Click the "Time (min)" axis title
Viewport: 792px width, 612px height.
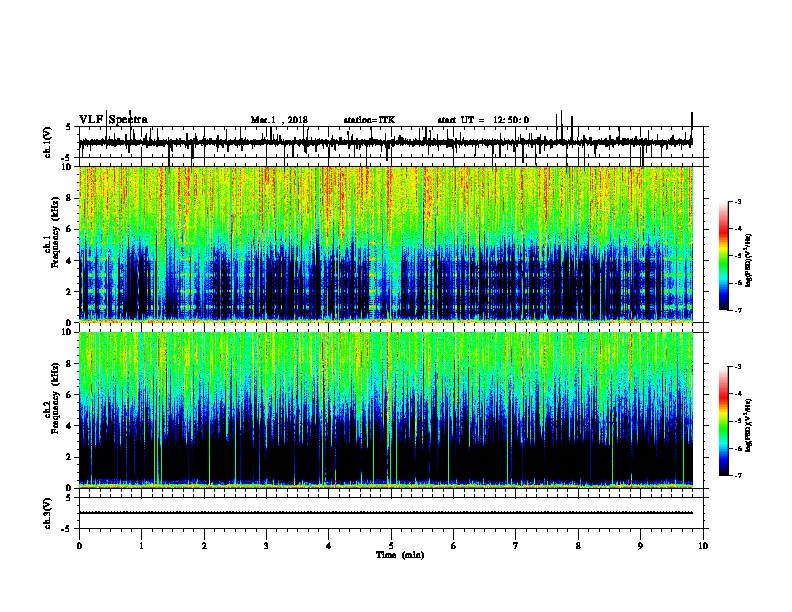click(x=400, y=555)
